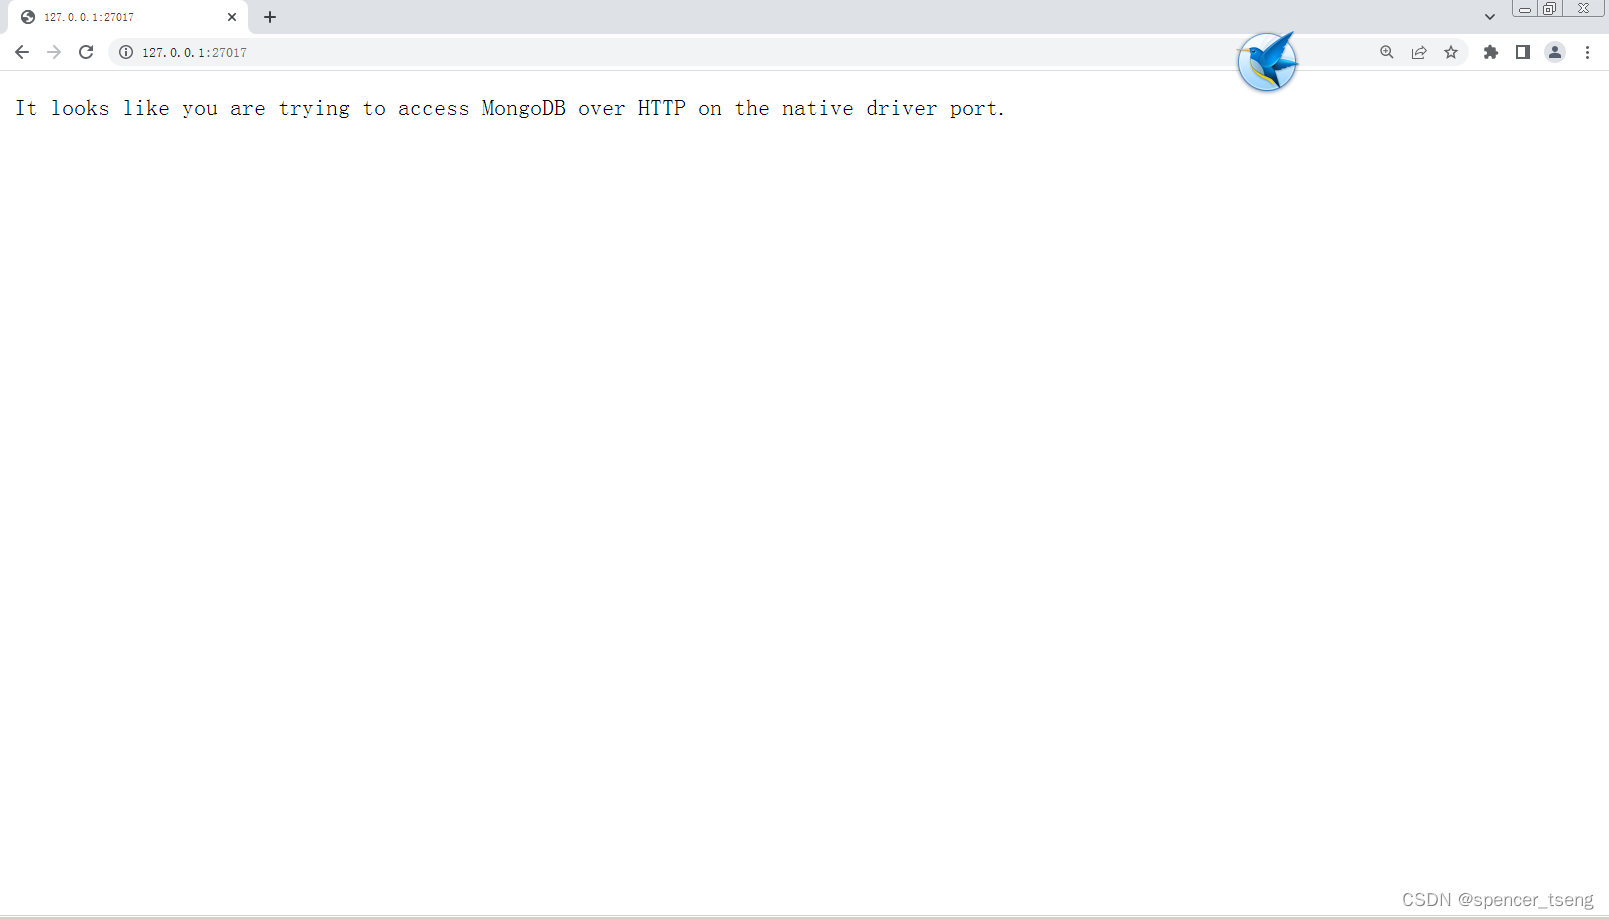Bookmark this tab with star icon
Image resolution: width=1609 pixels, height=919 pixels.
point(1451,52)
